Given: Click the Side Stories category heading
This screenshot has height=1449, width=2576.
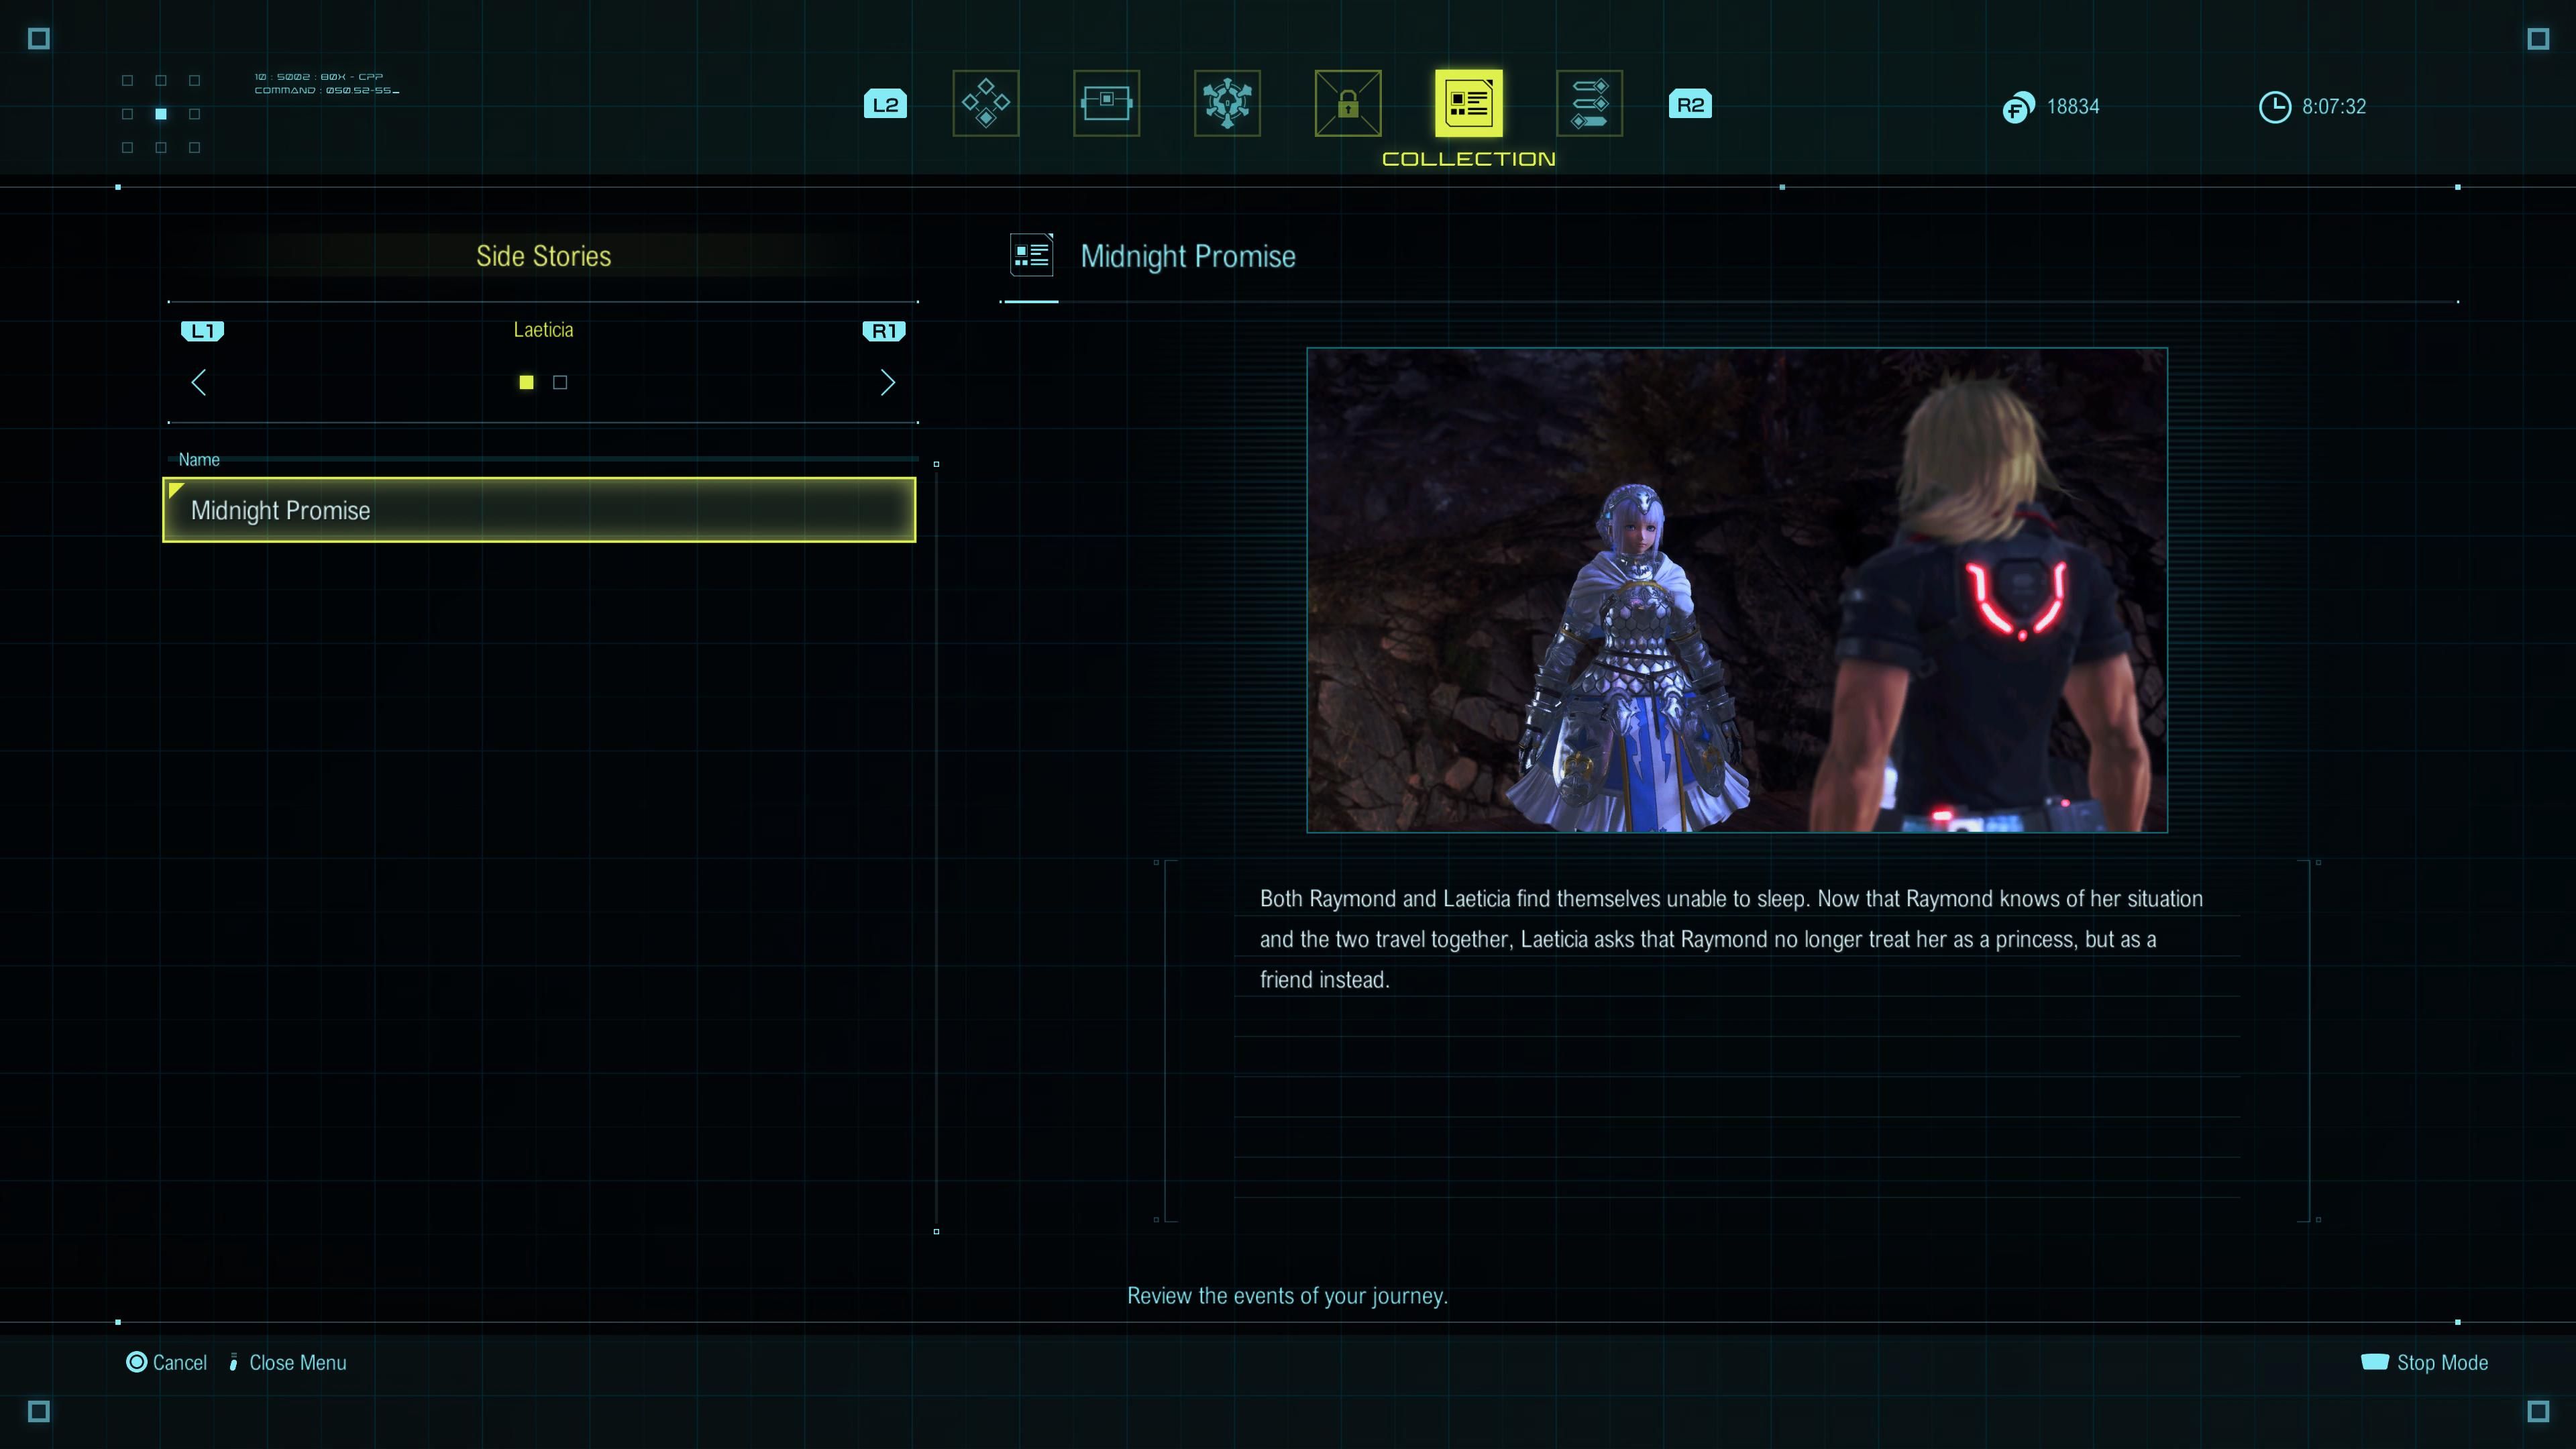Looking at the screenshot, I should 543,256.
